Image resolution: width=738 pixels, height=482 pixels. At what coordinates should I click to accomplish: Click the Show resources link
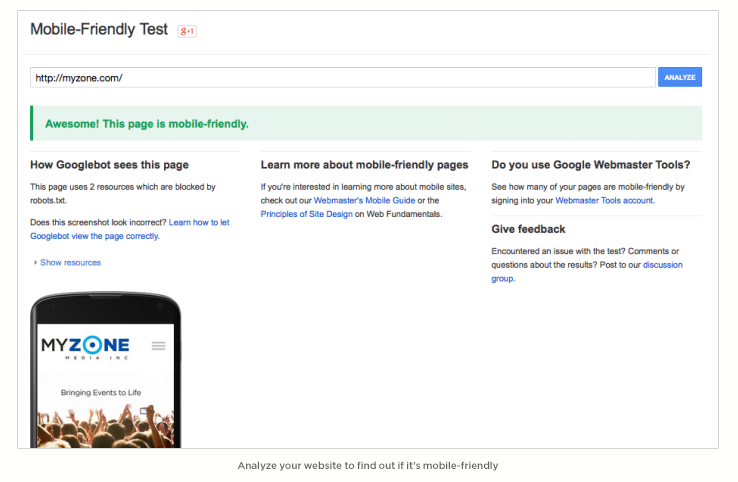[x=71, y=263]
